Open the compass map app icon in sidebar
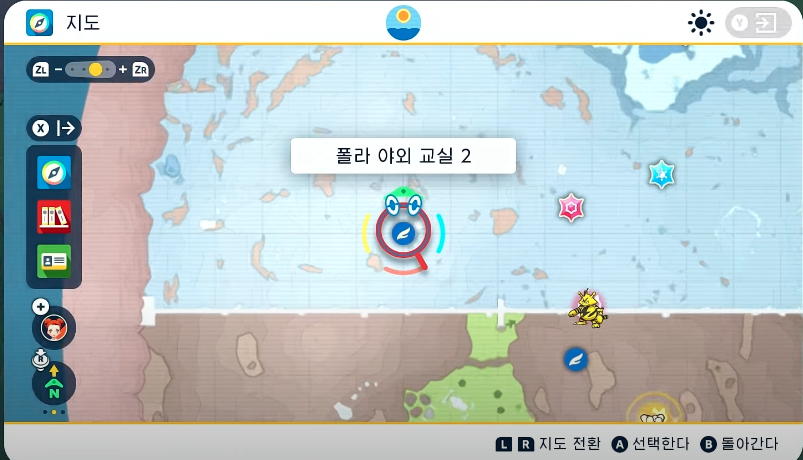Image resolution: width=803 pixels, height=460 pixels. (54, 173)
